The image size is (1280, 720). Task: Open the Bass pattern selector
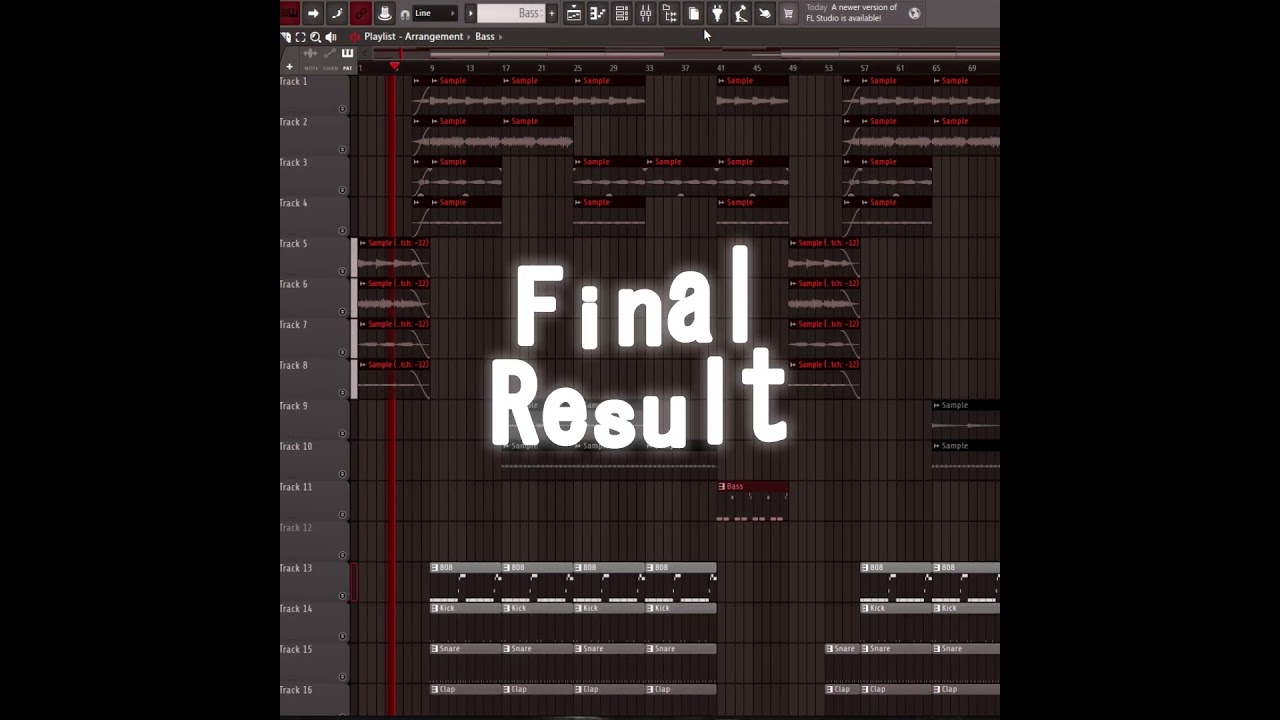pos(510,13)
